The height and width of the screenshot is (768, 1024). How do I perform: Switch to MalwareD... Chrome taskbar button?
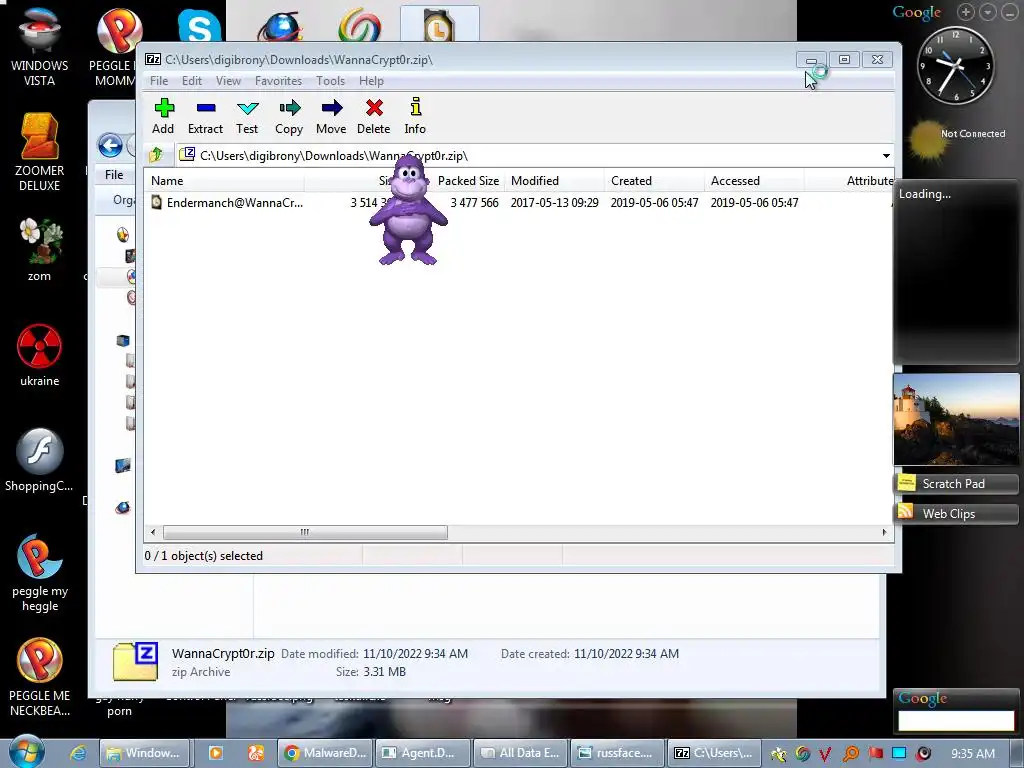[x=325, y=753]
